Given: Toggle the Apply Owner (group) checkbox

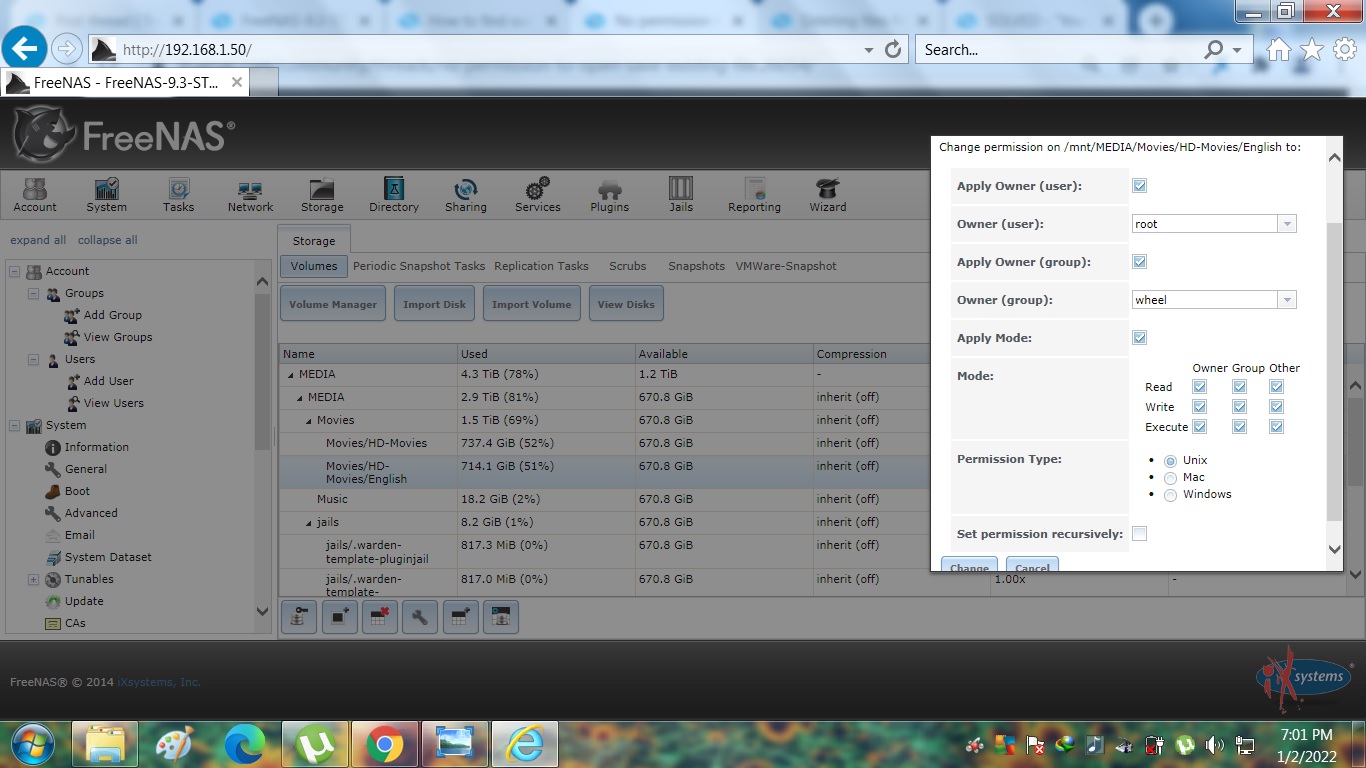Looking at the screenshot, I should pos(1139,262).
